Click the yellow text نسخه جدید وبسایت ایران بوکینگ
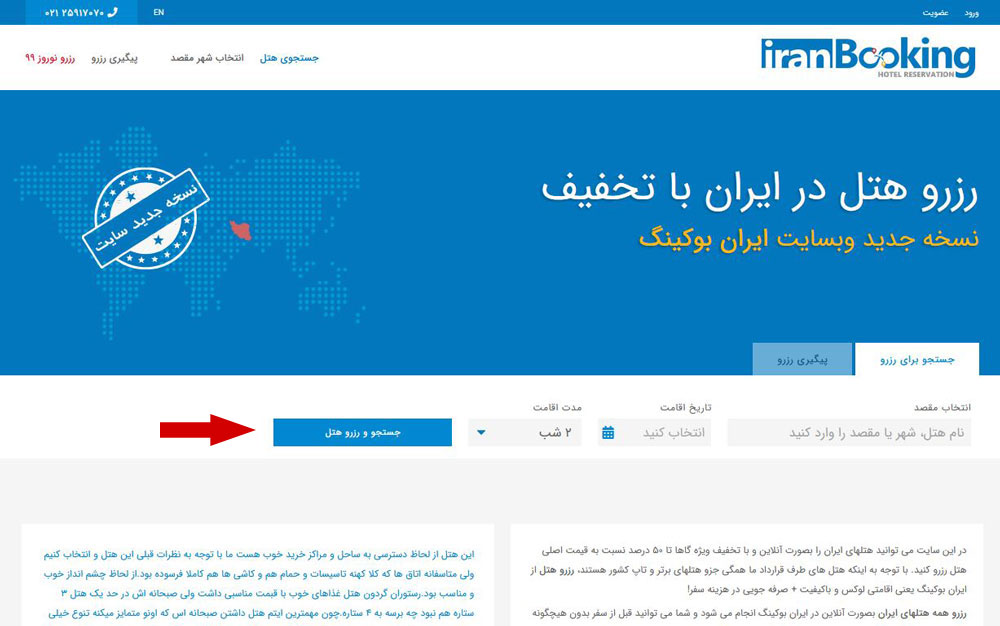The width and height of the screenshot is (1000, 626). click(809, 240)
